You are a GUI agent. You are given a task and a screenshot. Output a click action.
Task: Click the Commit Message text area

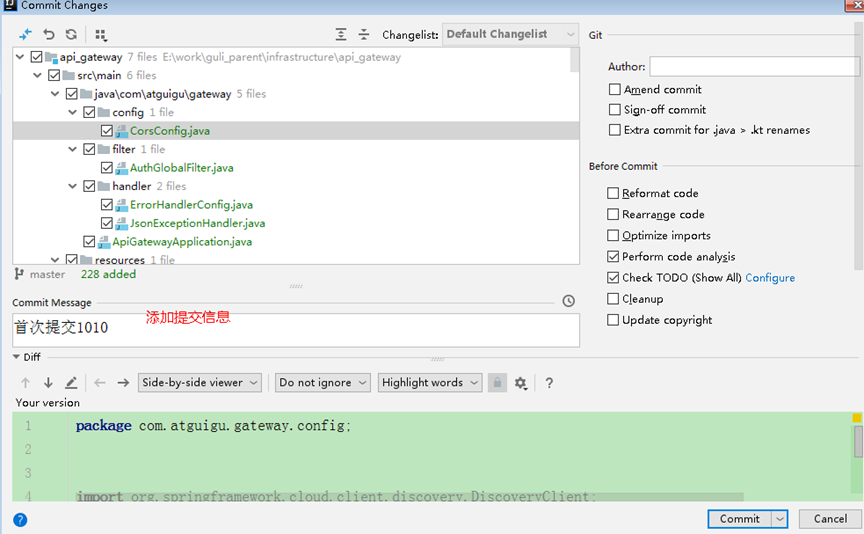click(296, 330)
